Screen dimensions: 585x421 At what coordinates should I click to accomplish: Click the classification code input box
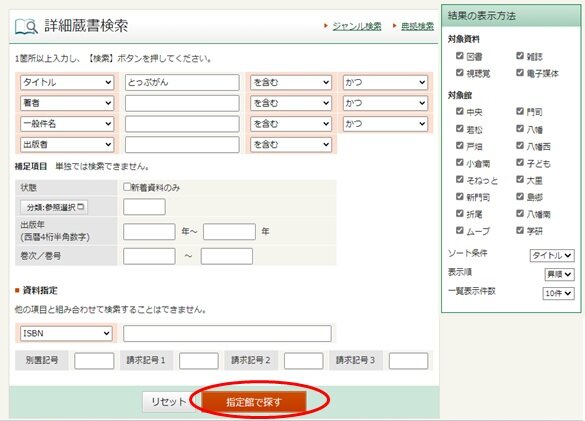[144, 207]
